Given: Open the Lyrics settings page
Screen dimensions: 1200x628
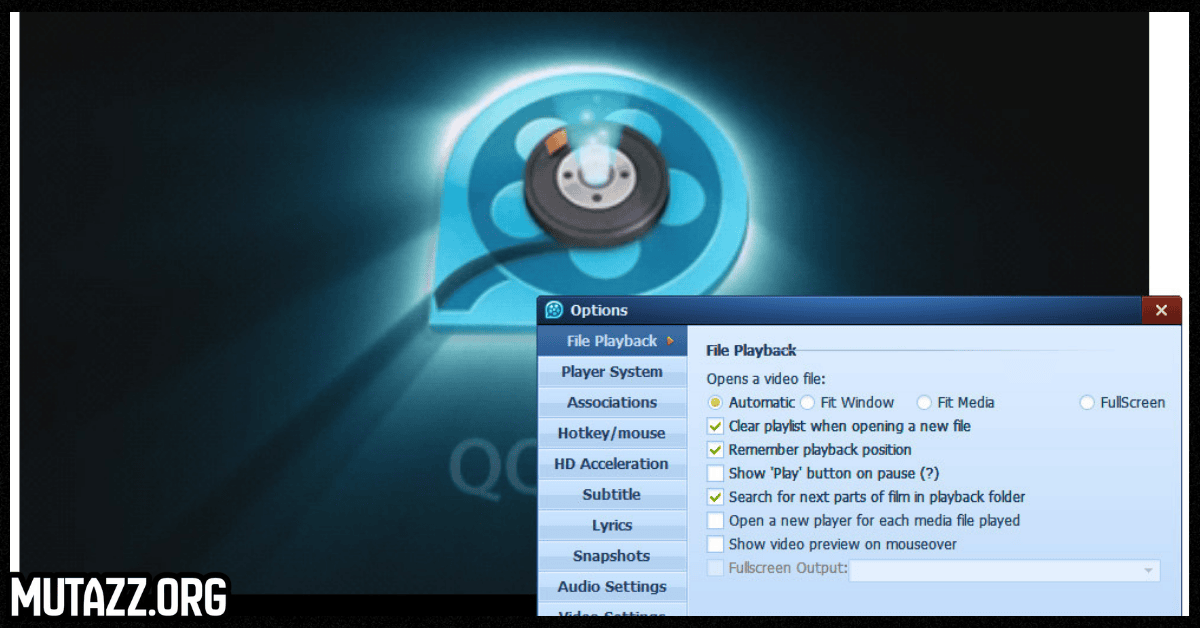Looking at the screenshot, I should click(x=612, y=525).
